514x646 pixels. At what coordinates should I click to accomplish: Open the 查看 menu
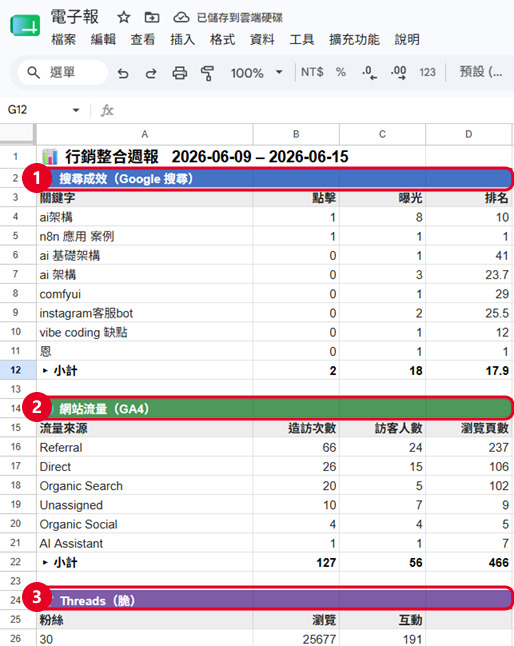pos(143,40)
